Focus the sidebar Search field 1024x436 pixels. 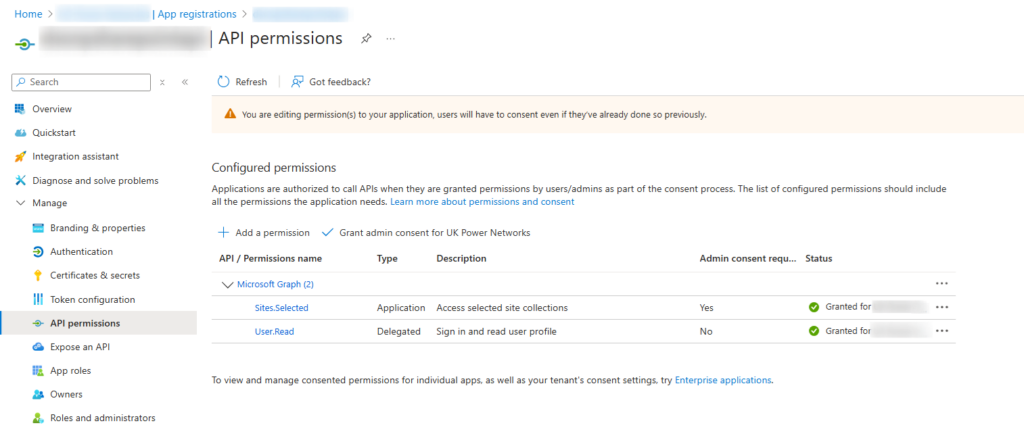click(82, 82)
